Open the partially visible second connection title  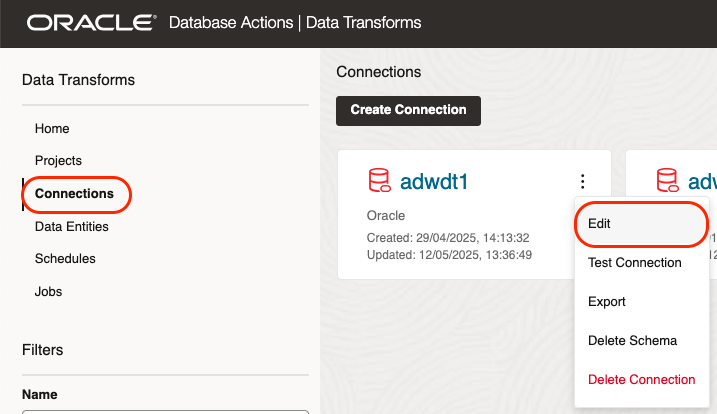pos(703,181)
